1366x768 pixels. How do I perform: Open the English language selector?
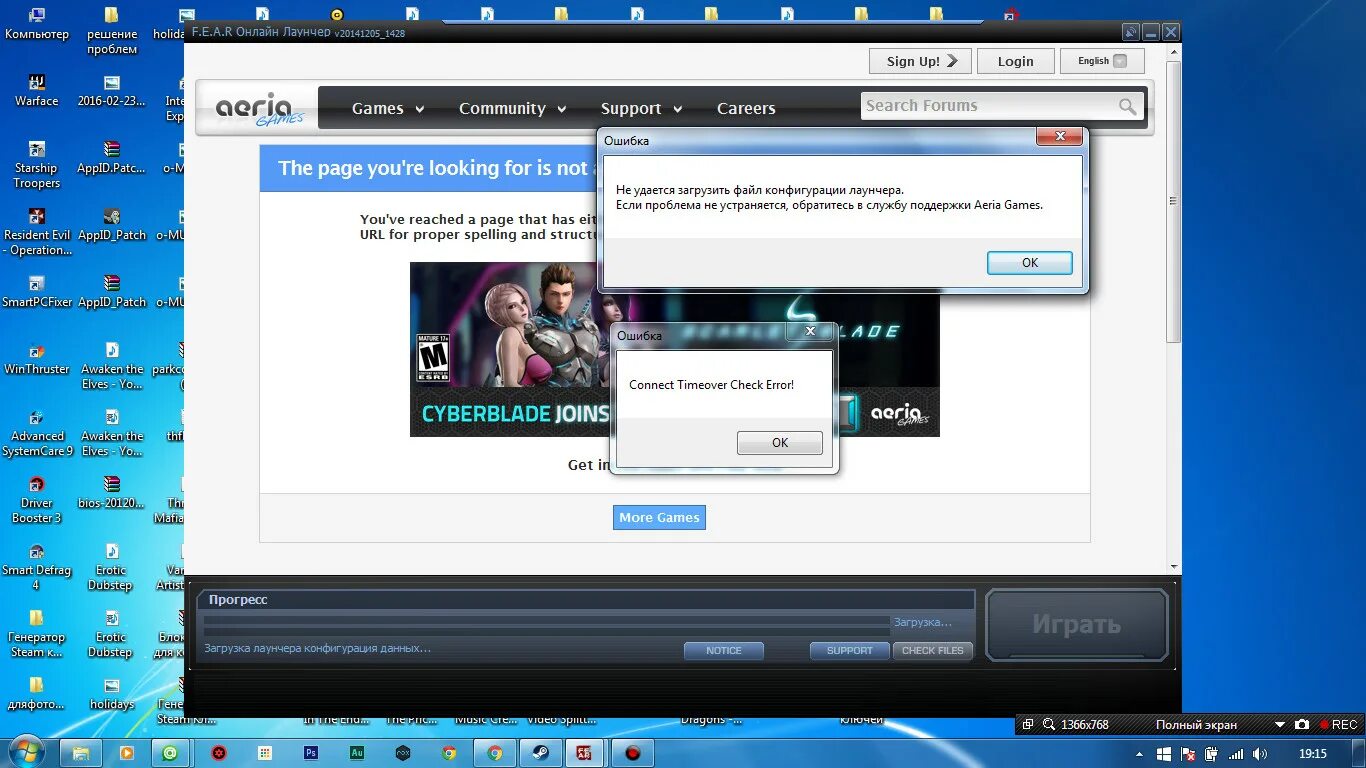[1102, 61]
